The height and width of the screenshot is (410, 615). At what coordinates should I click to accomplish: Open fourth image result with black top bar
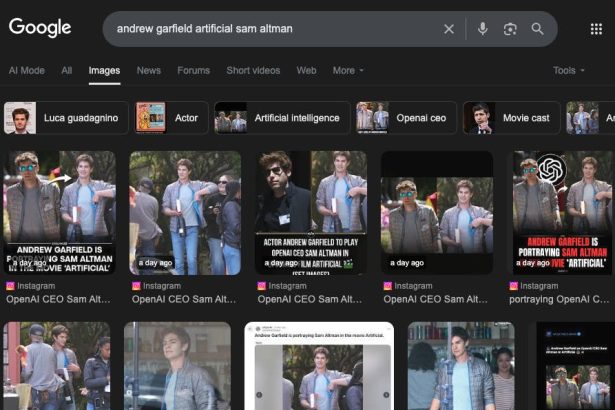click(437, 213)
